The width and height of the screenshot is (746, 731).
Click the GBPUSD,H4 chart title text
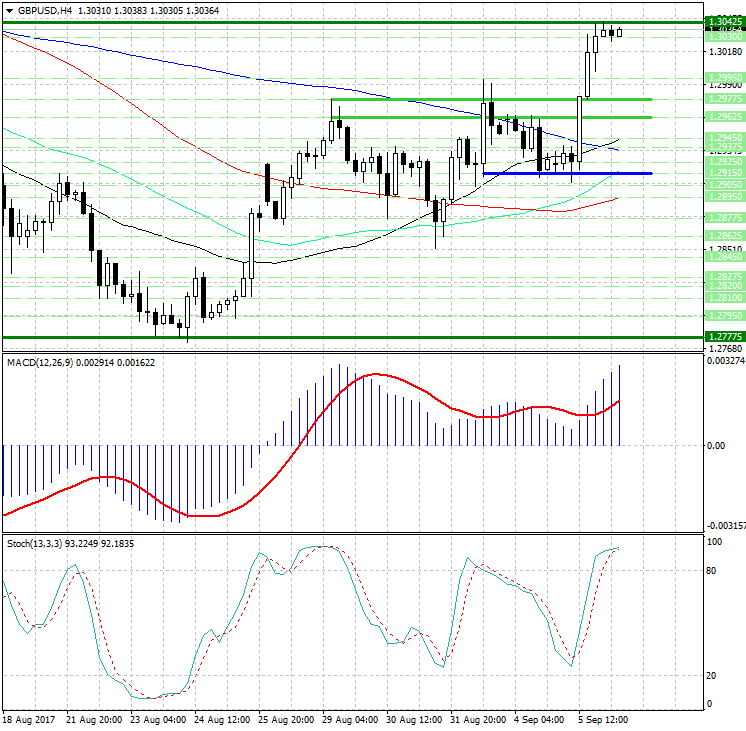tap(44, 10)
